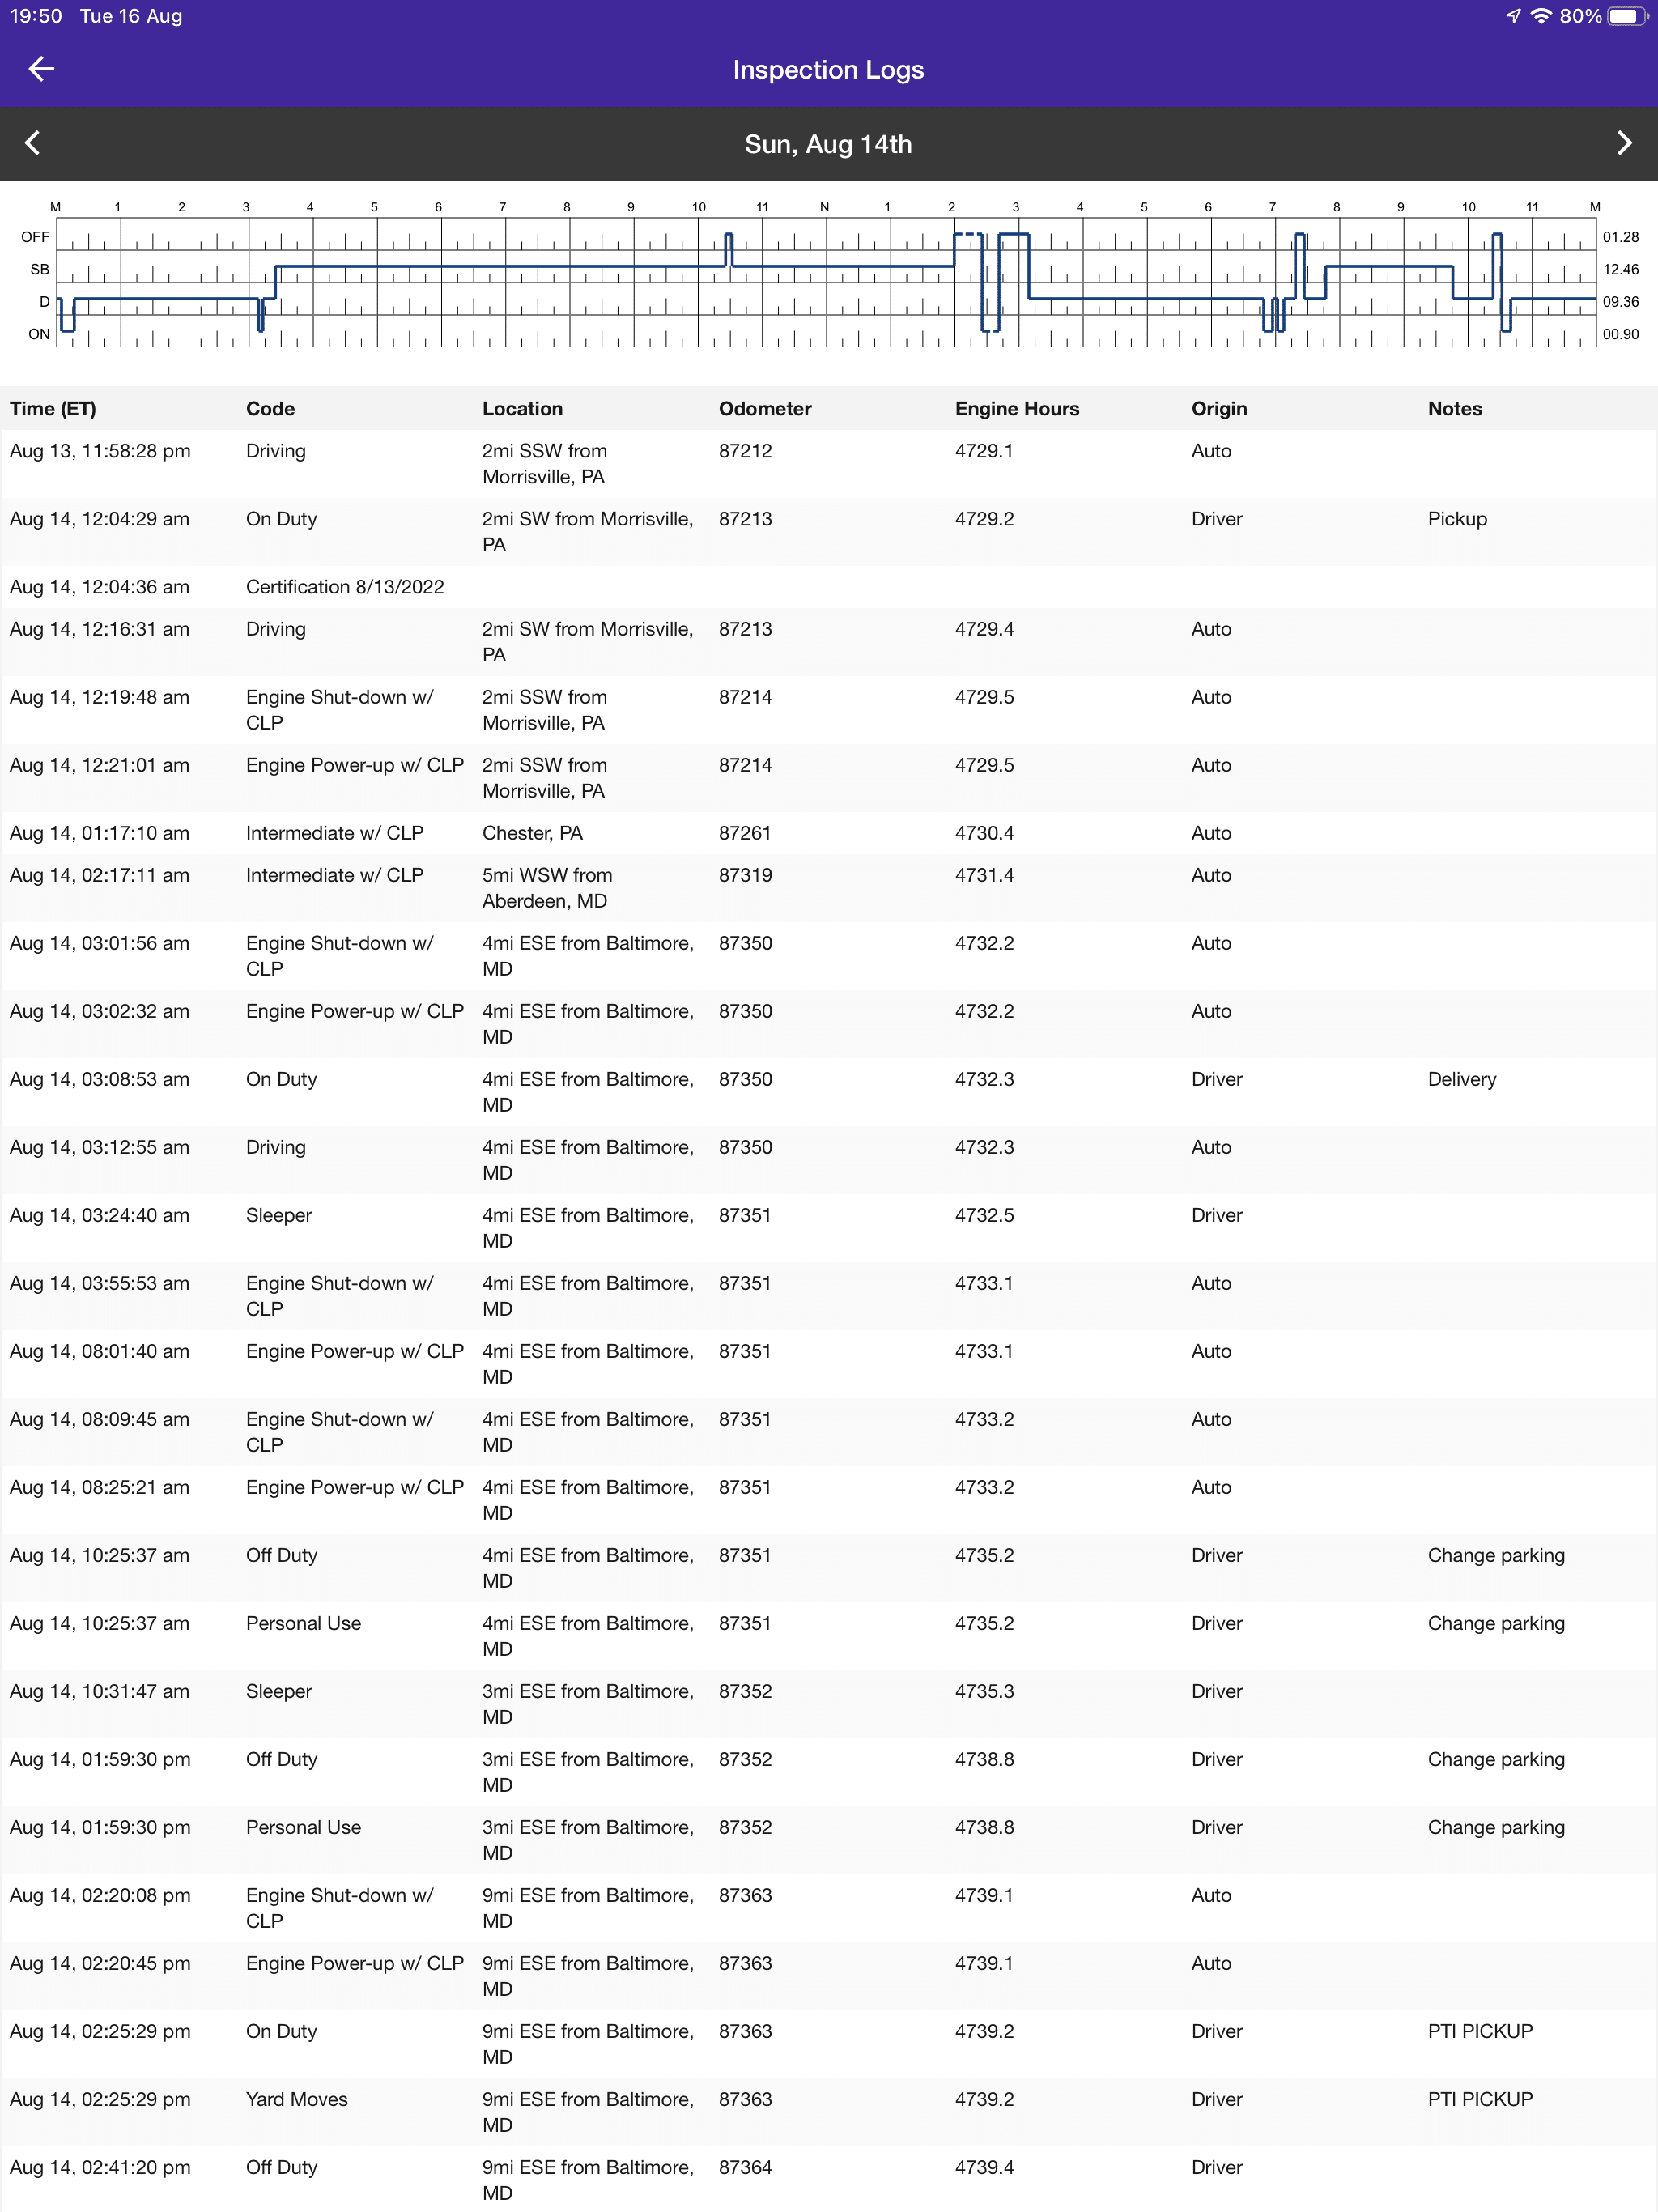Go to previous day's log
Viewport: 1658px width, 2212px height.
(x=33, y=143)
